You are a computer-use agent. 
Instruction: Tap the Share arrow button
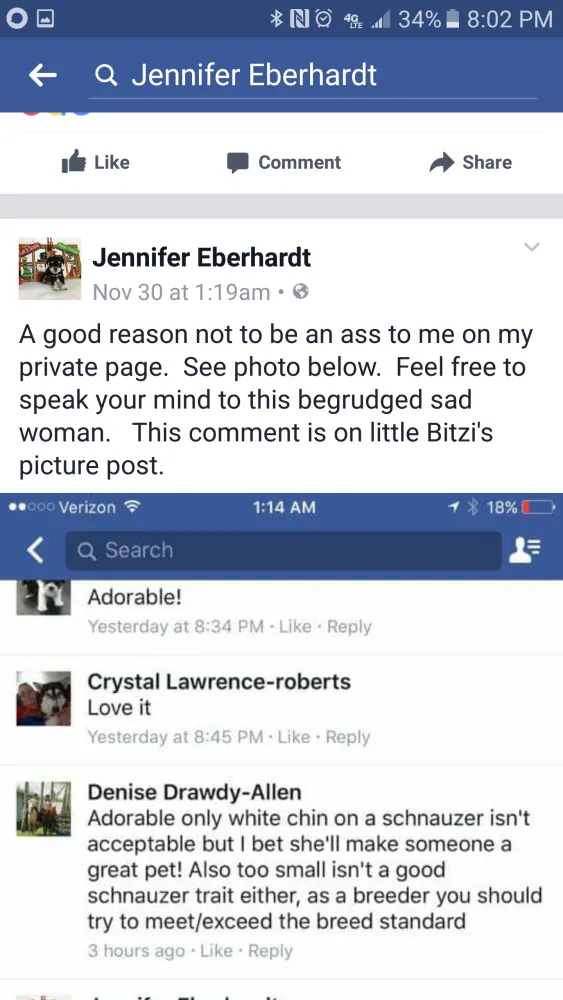[x=471, y=163]
